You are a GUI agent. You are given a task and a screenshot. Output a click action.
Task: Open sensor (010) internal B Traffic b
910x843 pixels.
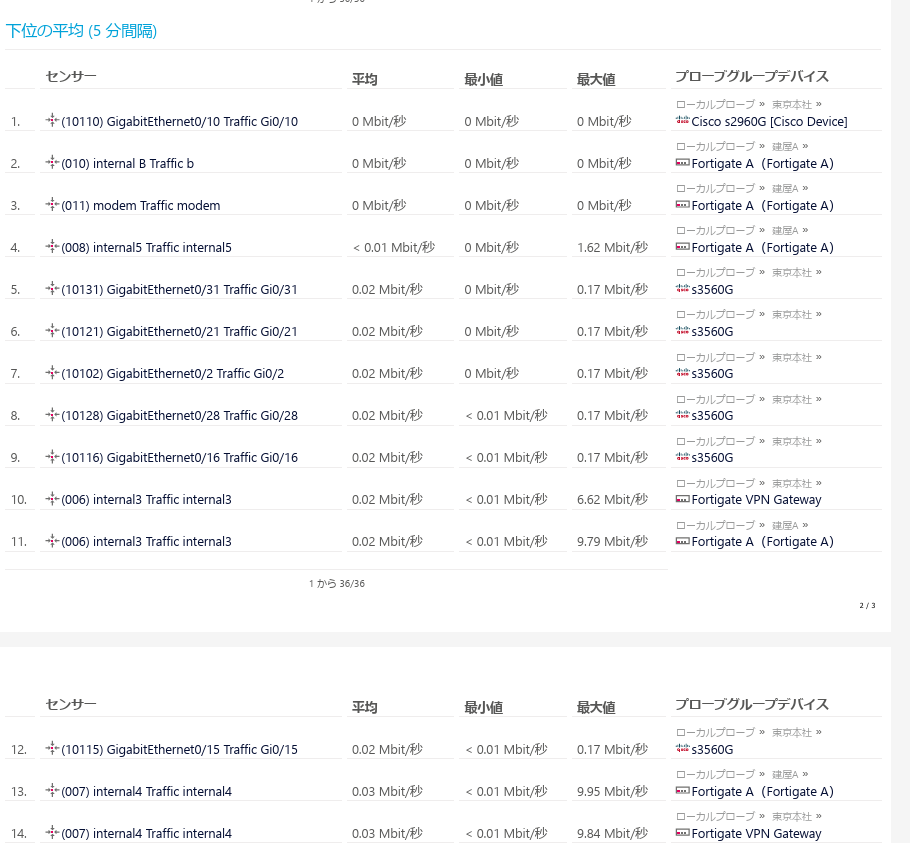click(x=128, y=164)
